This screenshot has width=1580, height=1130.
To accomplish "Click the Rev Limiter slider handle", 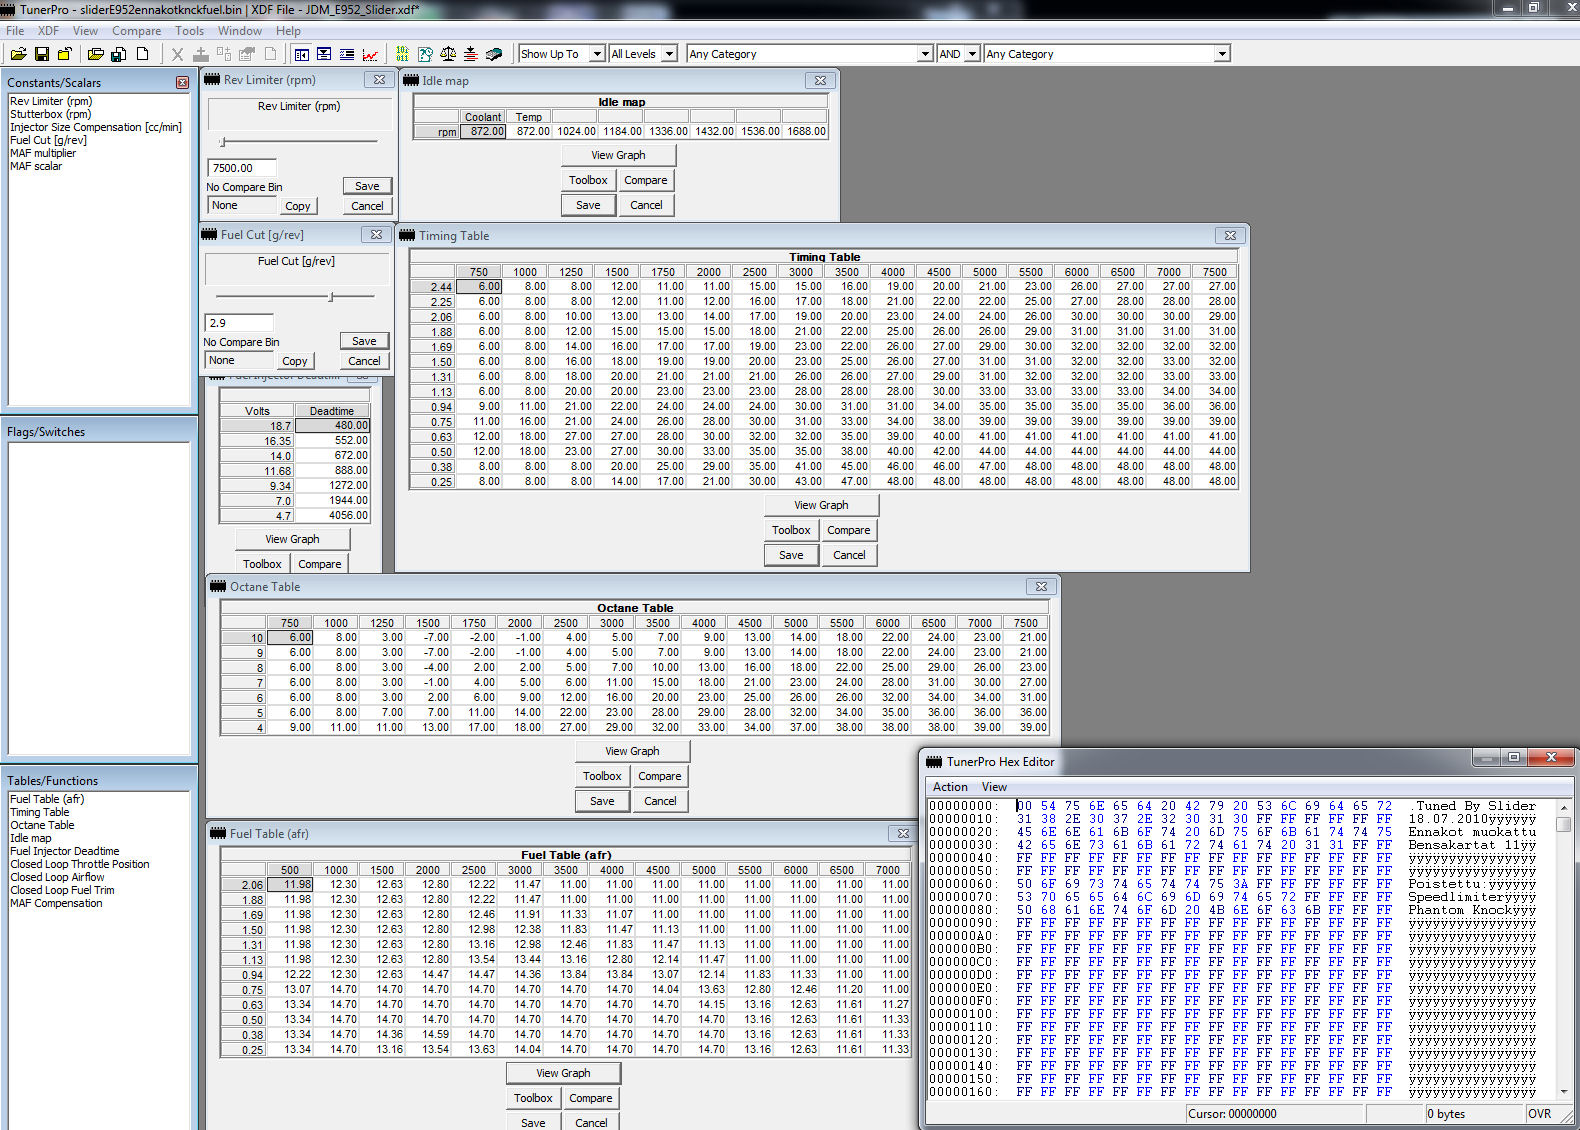I will point(223,142).
